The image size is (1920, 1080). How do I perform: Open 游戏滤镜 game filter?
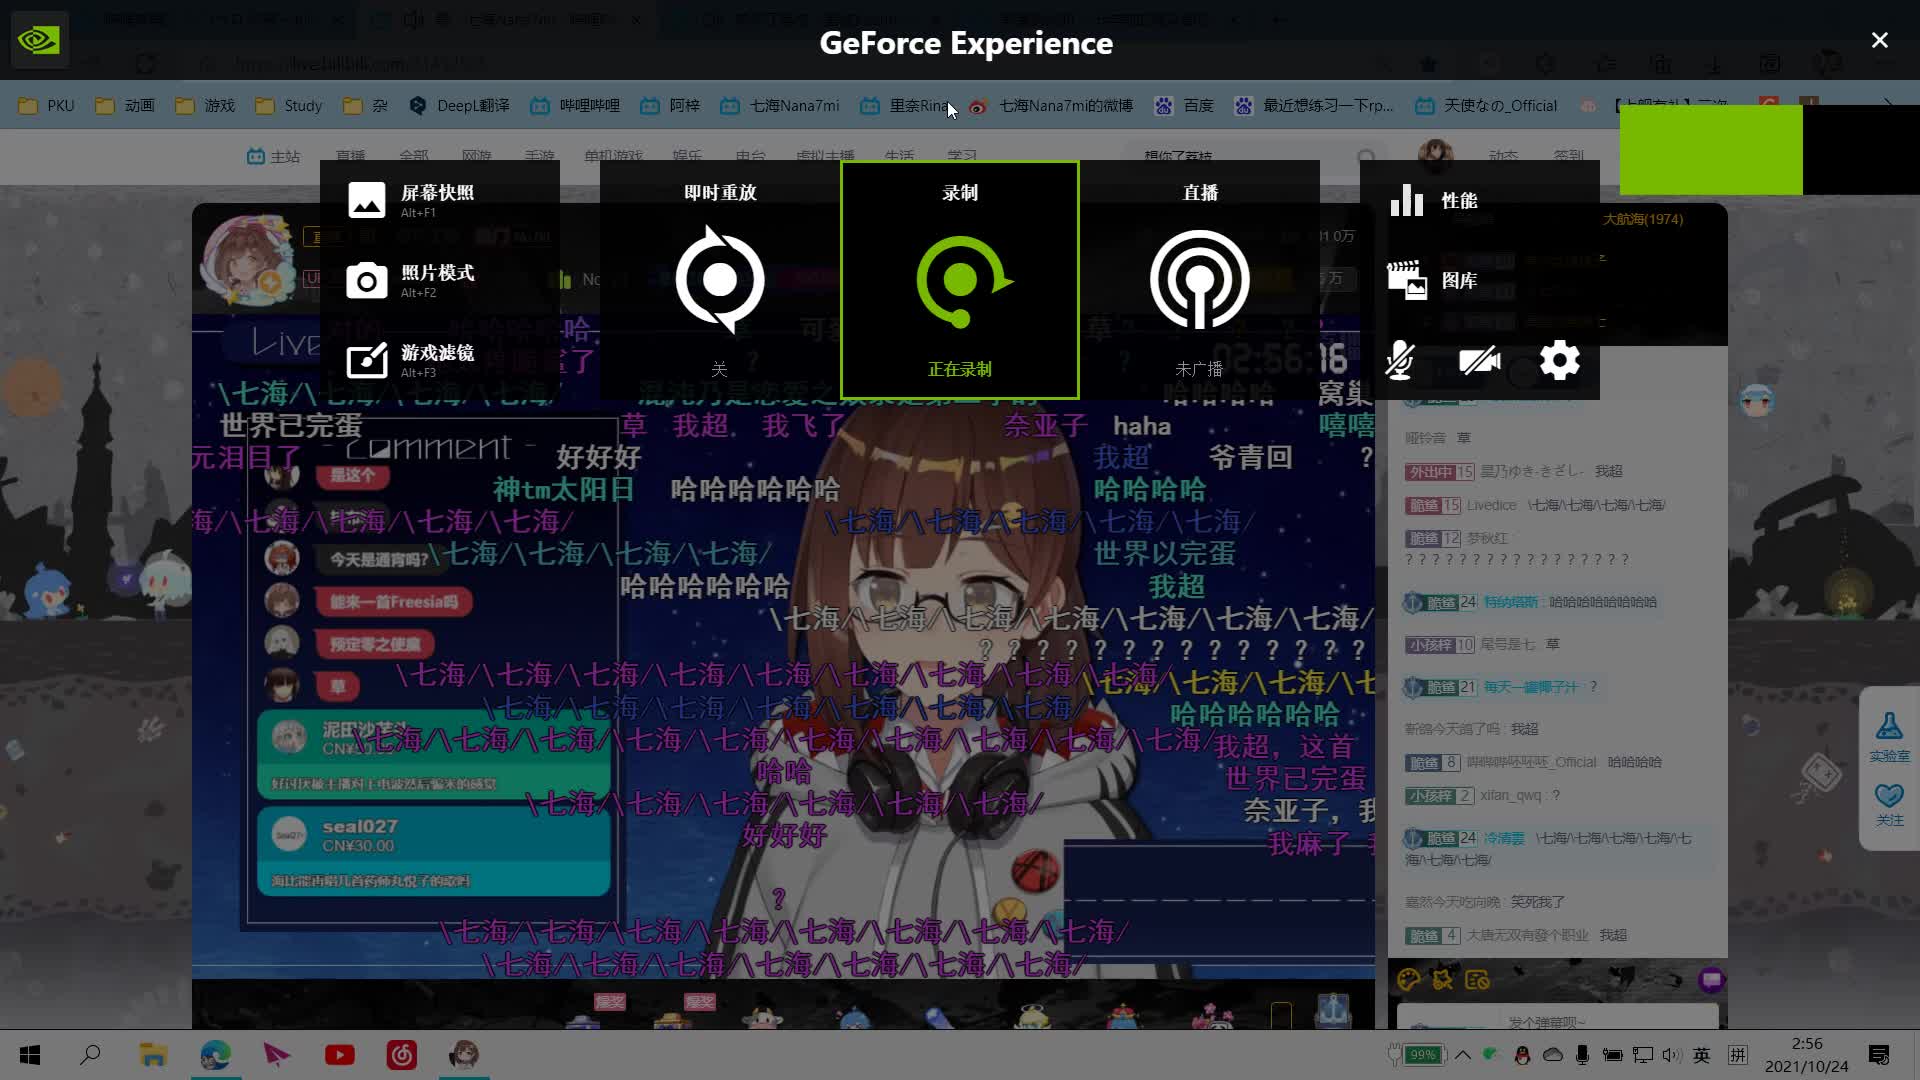tap(410, 360)
